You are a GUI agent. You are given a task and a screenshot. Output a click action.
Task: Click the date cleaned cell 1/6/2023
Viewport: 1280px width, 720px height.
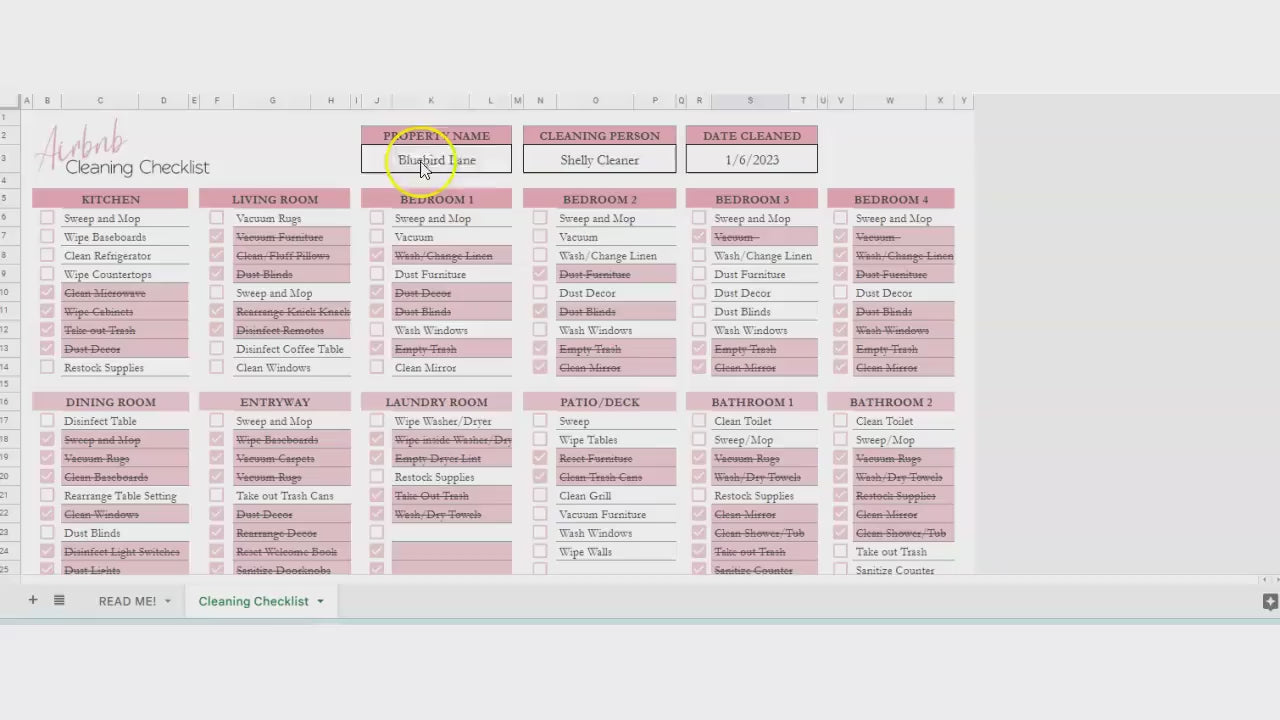pyautogui.click(x=751, y=160)
